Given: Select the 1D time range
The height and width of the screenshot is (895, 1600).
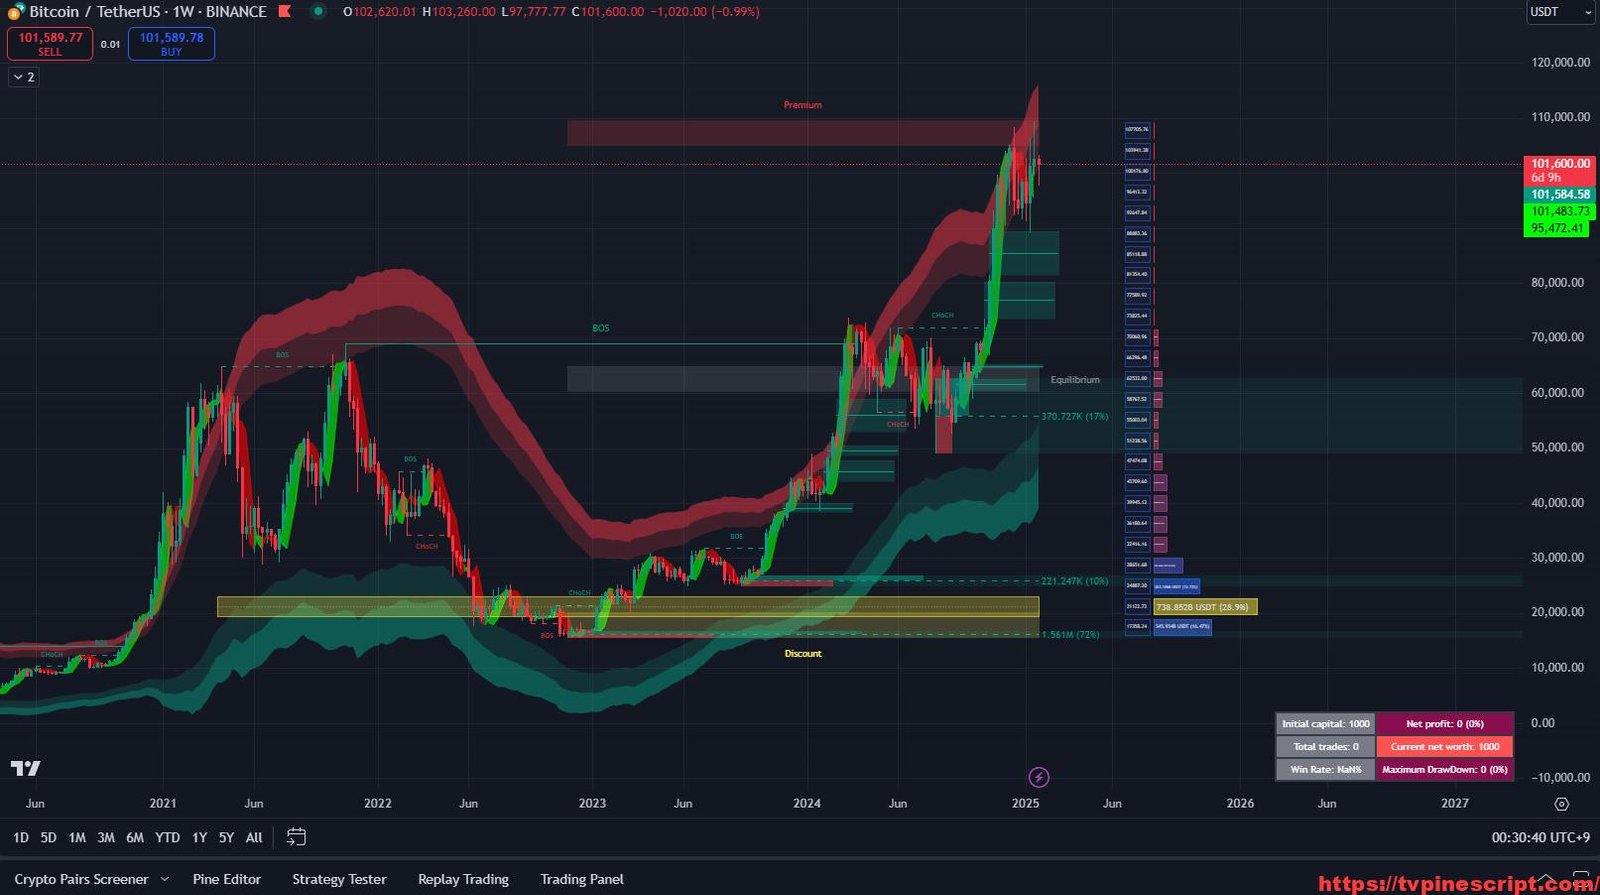Looking at the screenshot, I should (x=21, y=838).
